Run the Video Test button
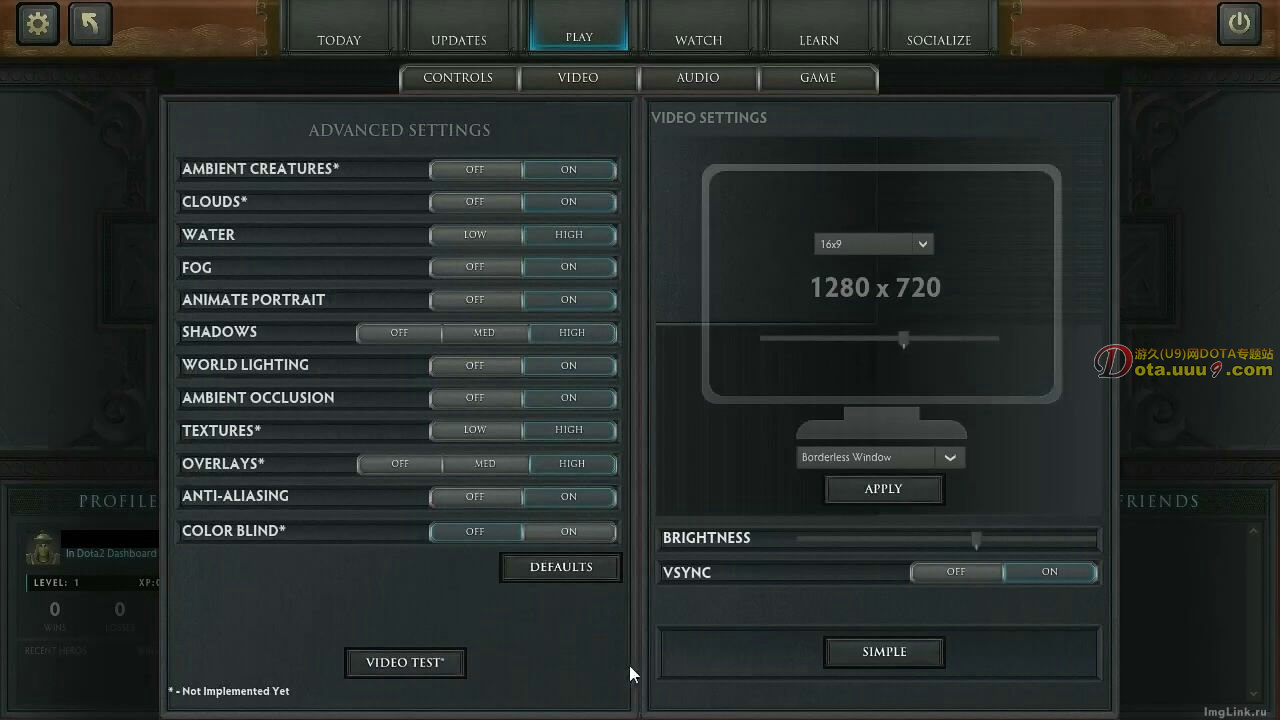This screenshot has height=720, width=1280. tap(405, 663)
